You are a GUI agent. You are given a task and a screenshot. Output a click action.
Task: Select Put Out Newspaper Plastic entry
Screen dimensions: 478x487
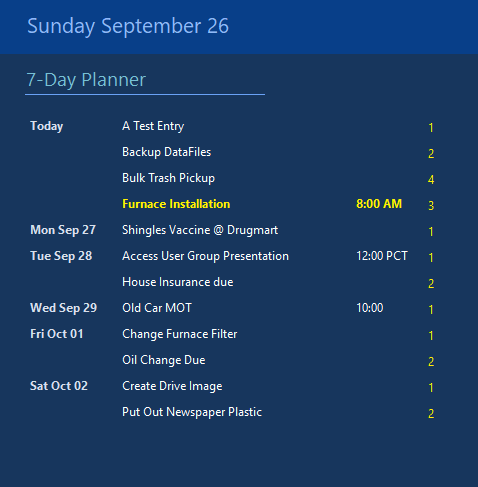[x=192, y=412]
